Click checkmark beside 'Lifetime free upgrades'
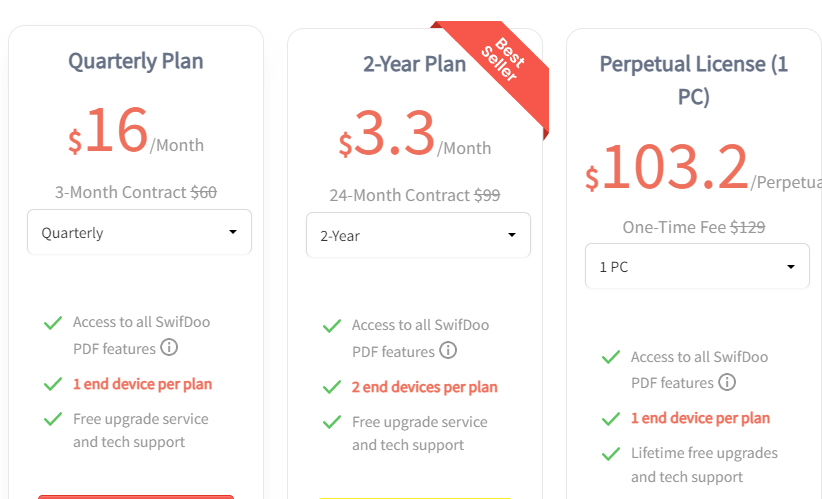Viewport: 822px width, 499px height. click(x=611, y=453)
